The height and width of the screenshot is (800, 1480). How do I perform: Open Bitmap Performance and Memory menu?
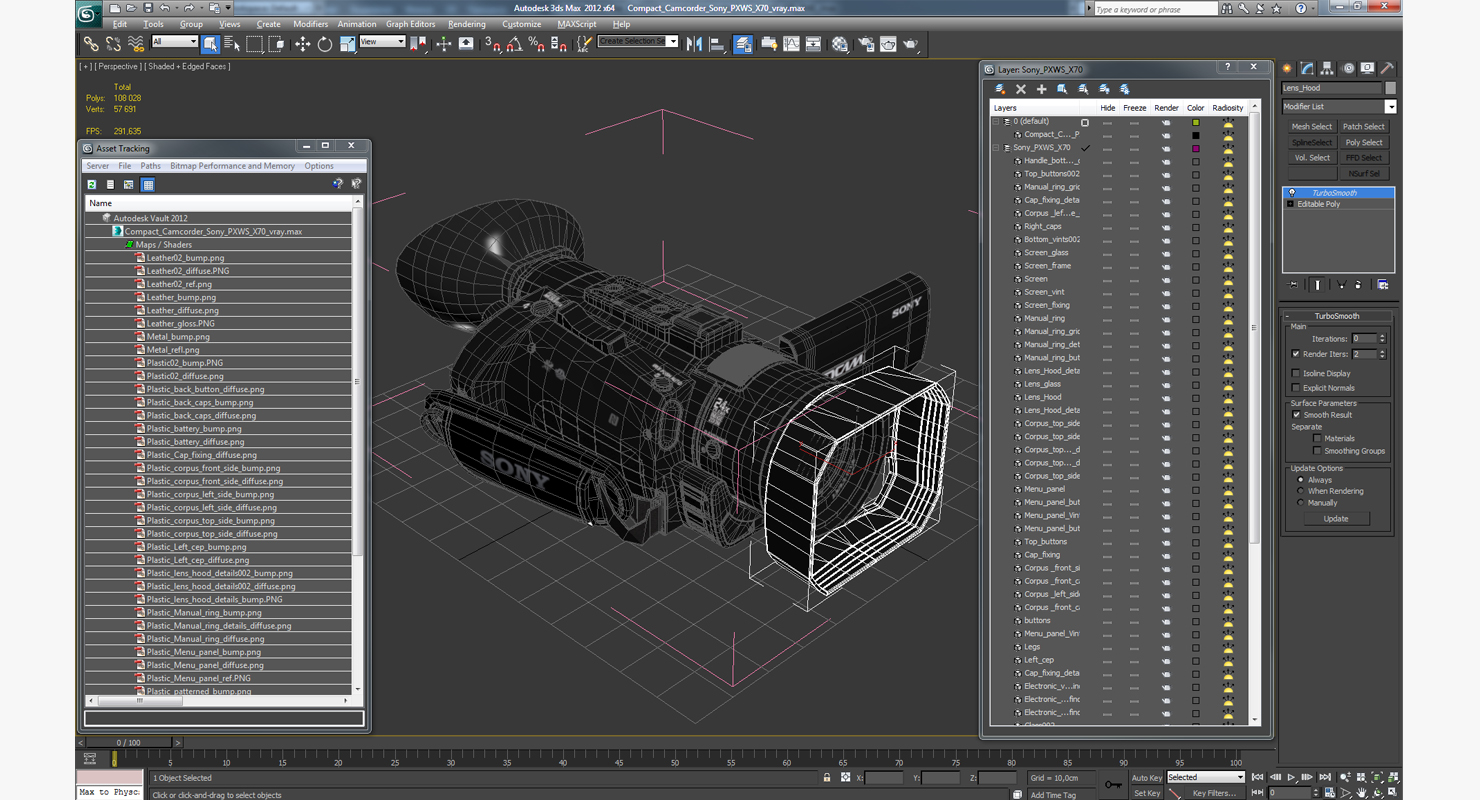(232, 166)
